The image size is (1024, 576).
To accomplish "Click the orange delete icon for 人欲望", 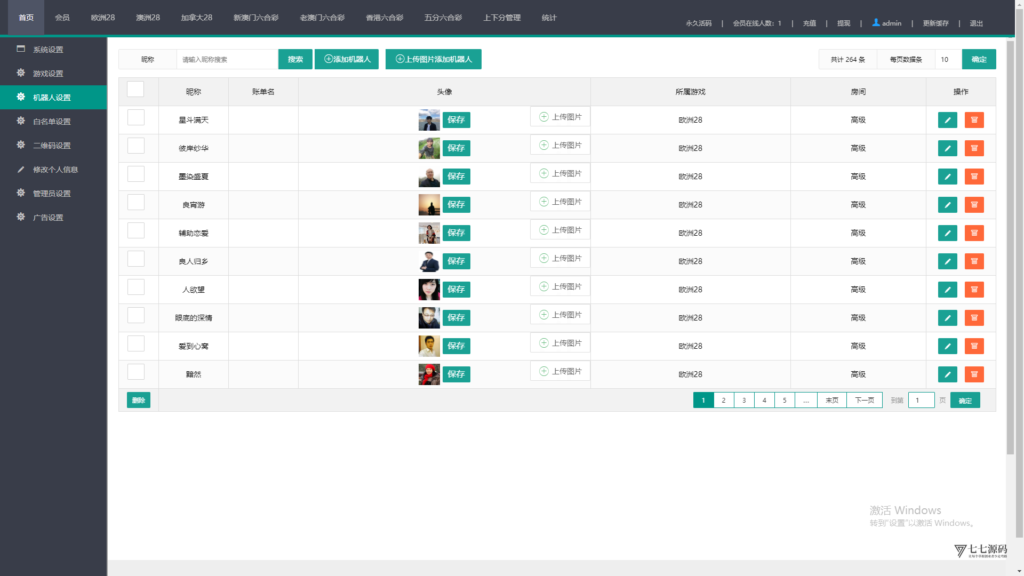I will pos(974,290).
